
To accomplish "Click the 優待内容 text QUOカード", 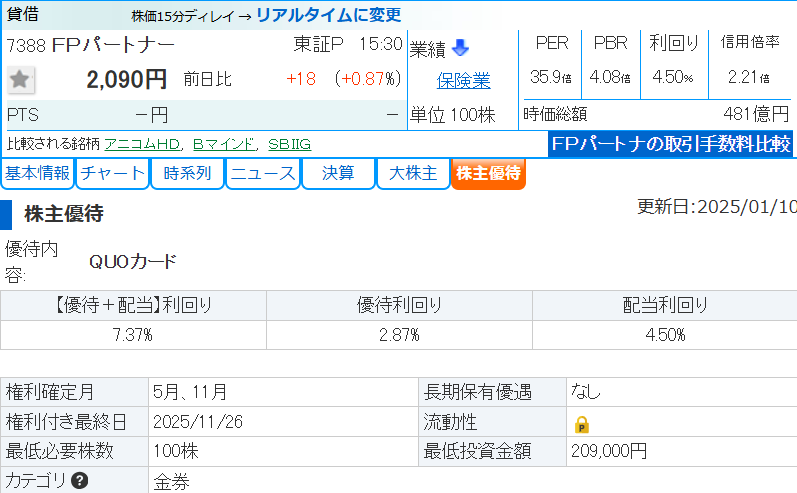I will click(133, 262).
